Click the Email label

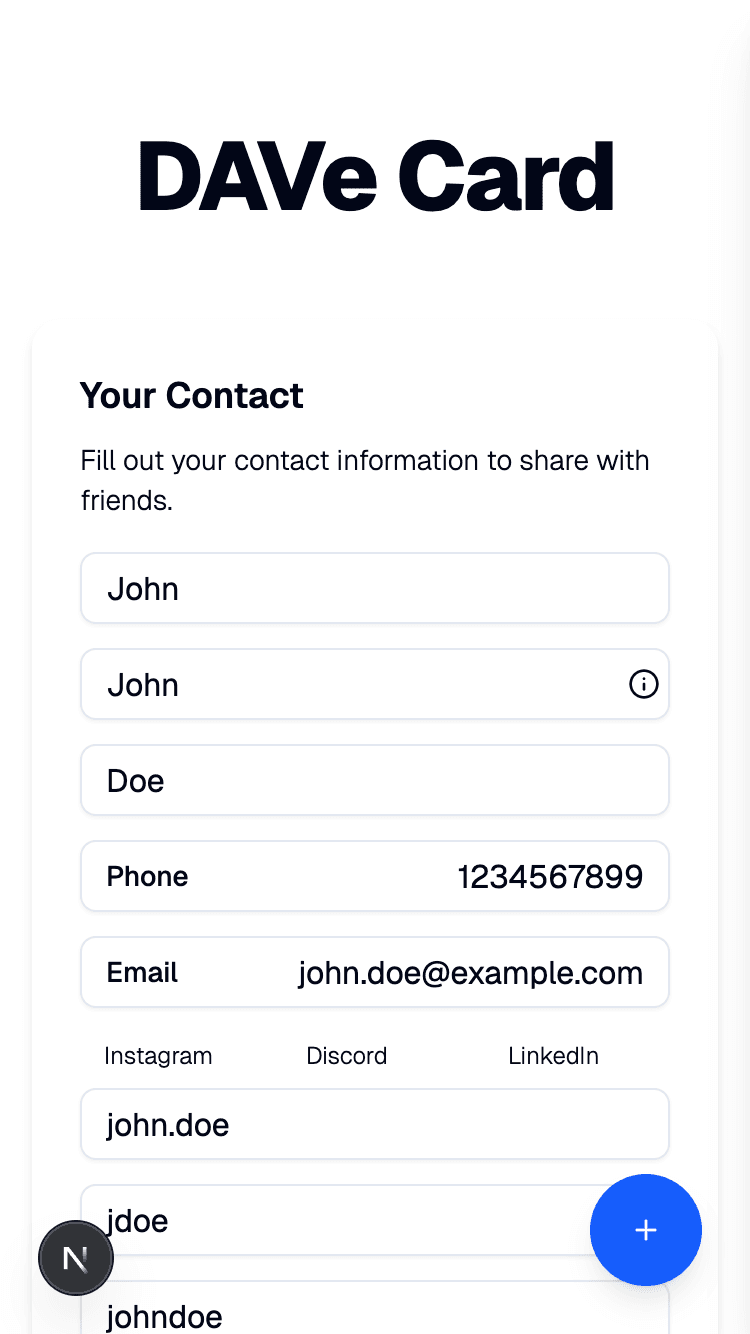point(142,973)
